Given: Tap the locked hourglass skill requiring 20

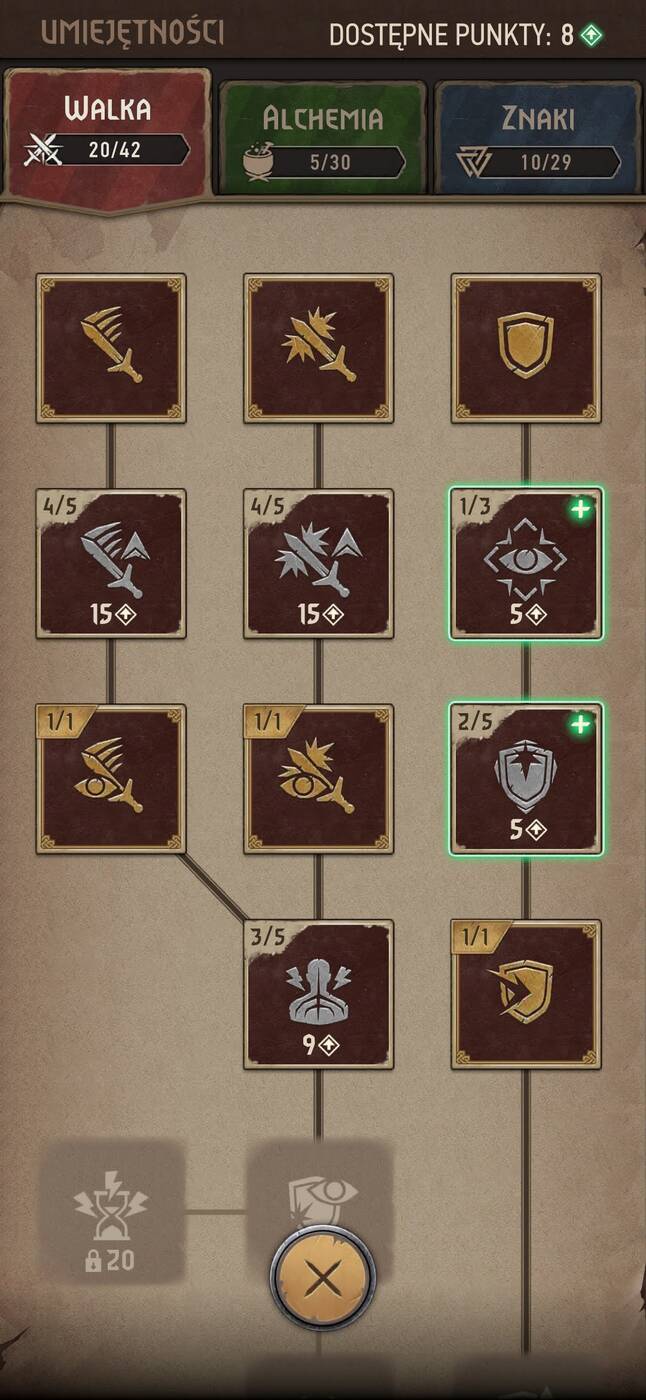Looking at the screenshot, I should pyautogui.click(x=111, y=1211).
